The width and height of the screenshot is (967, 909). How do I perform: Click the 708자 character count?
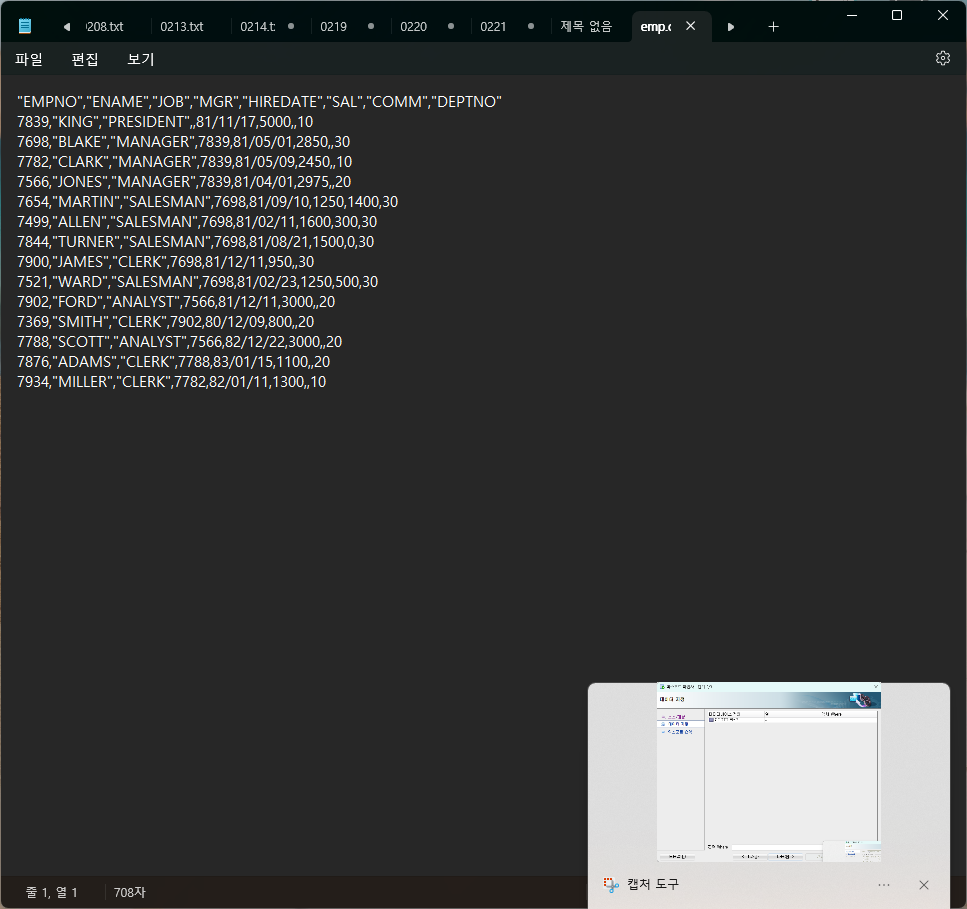(130, 892)
